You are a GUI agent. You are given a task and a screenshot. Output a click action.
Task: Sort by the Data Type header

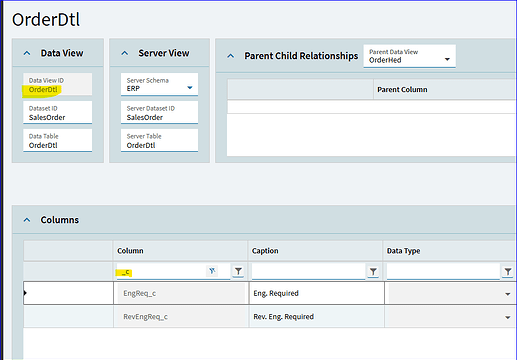pos(449,251)
